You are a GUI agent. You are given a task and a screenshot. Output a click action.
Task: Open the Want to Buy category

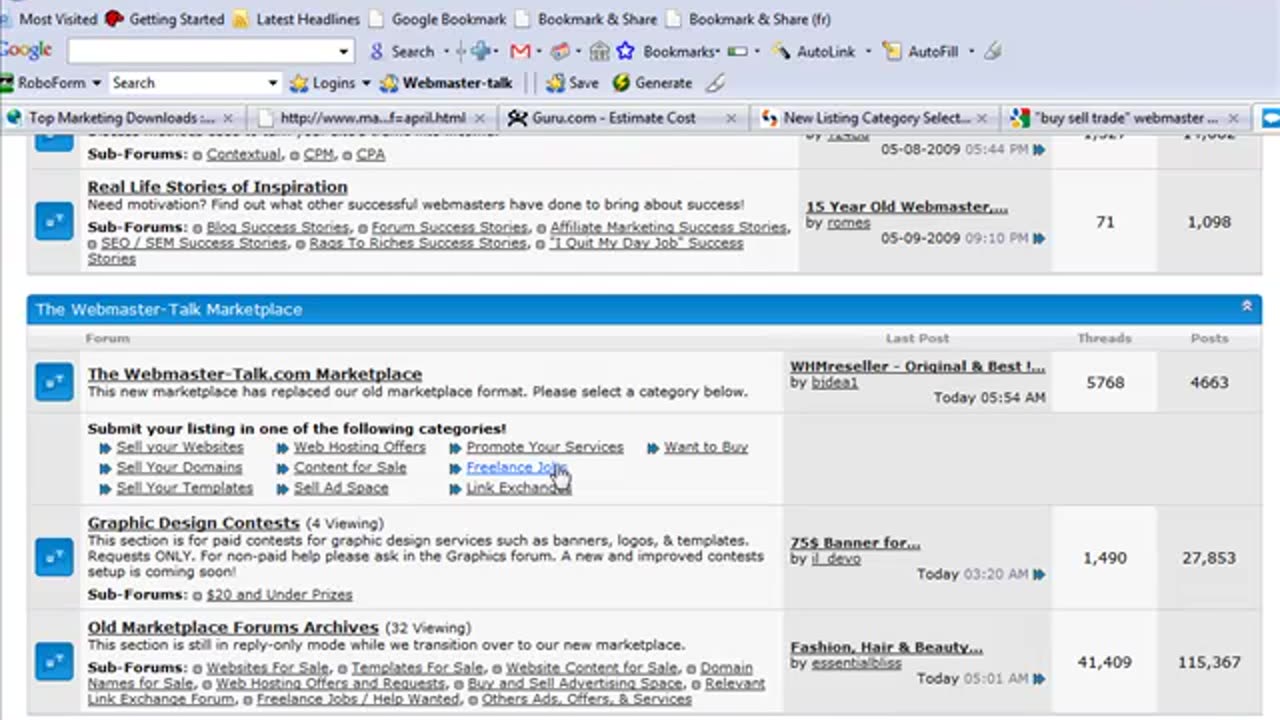click(x=706, y=447)
